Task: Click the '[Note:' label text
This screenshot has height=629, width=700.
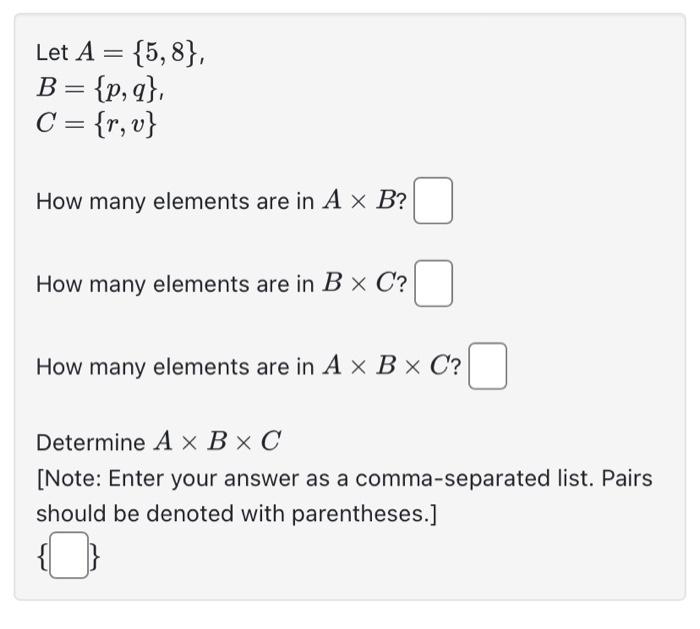Action: [x=70, y=479]
